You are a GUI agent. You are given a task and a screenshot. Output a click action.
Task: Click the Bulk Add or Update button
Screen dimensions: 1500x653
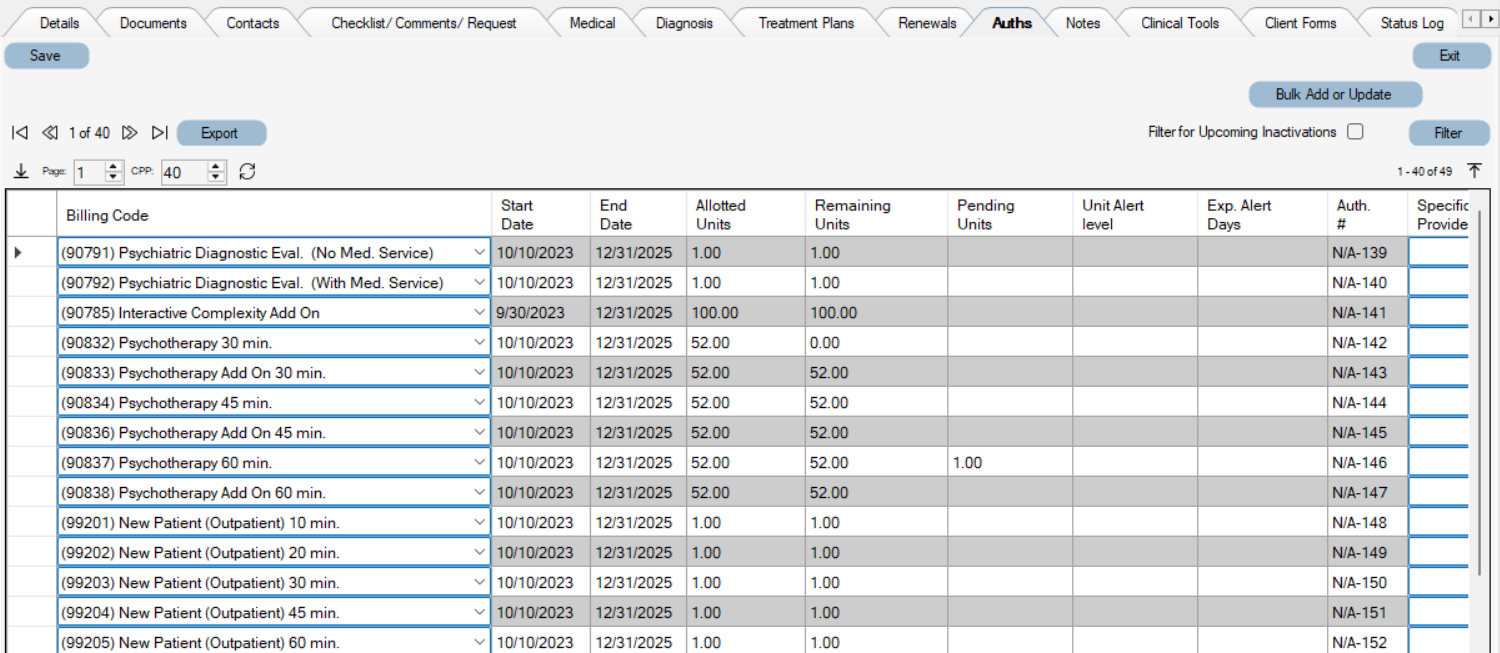click(1334, 94)
